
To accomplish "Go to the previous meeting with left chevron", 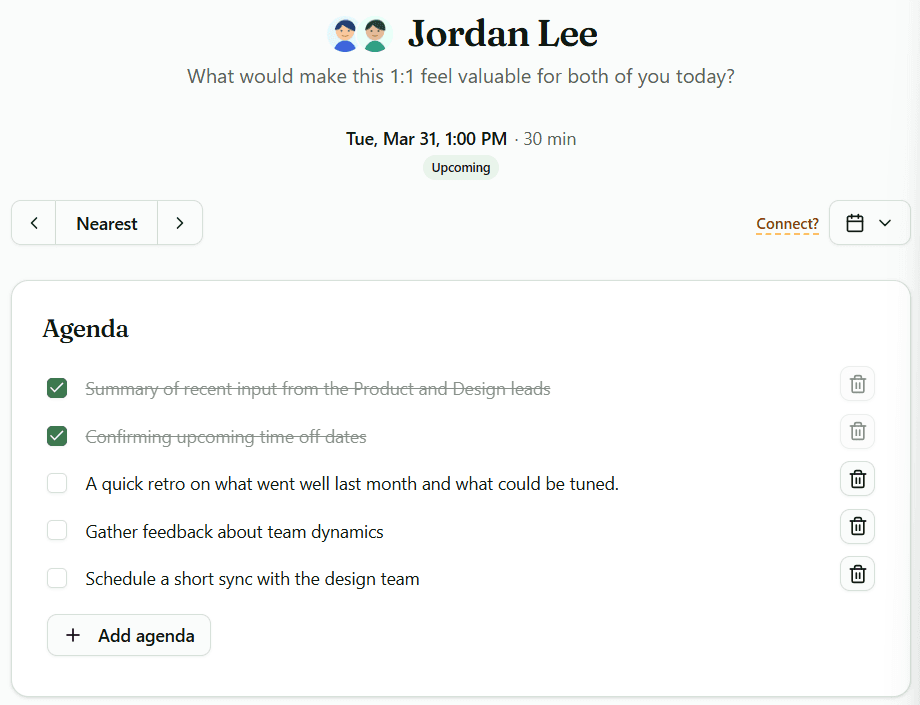I will pos(33,222).
